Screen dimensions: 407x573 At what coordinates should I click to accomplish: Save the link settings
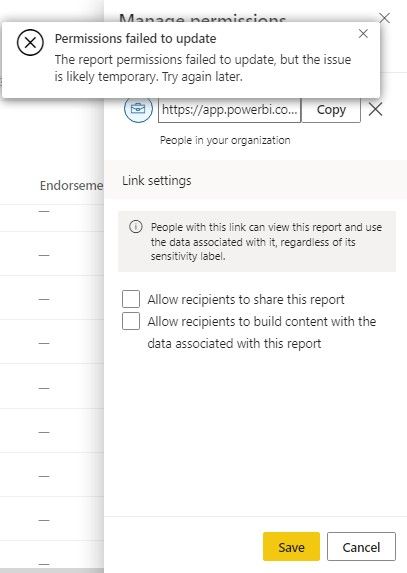point(291,547)
